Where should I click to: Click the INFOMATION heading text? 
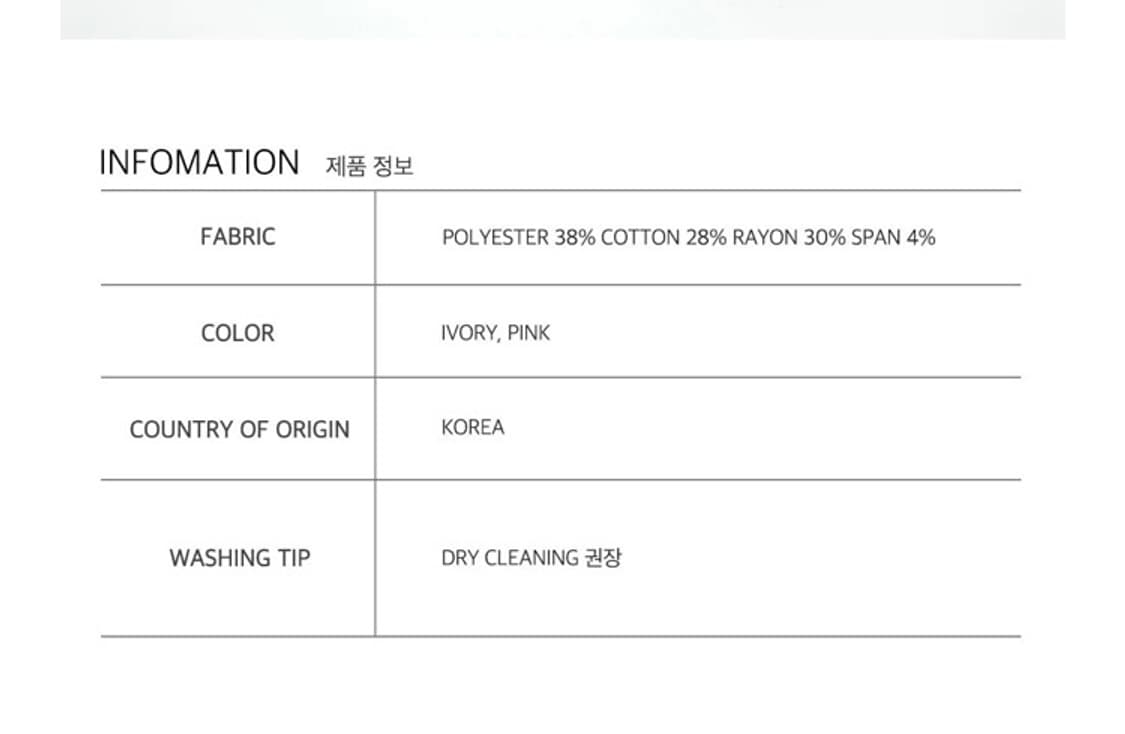pyautogui.click(x=199, y=163)
